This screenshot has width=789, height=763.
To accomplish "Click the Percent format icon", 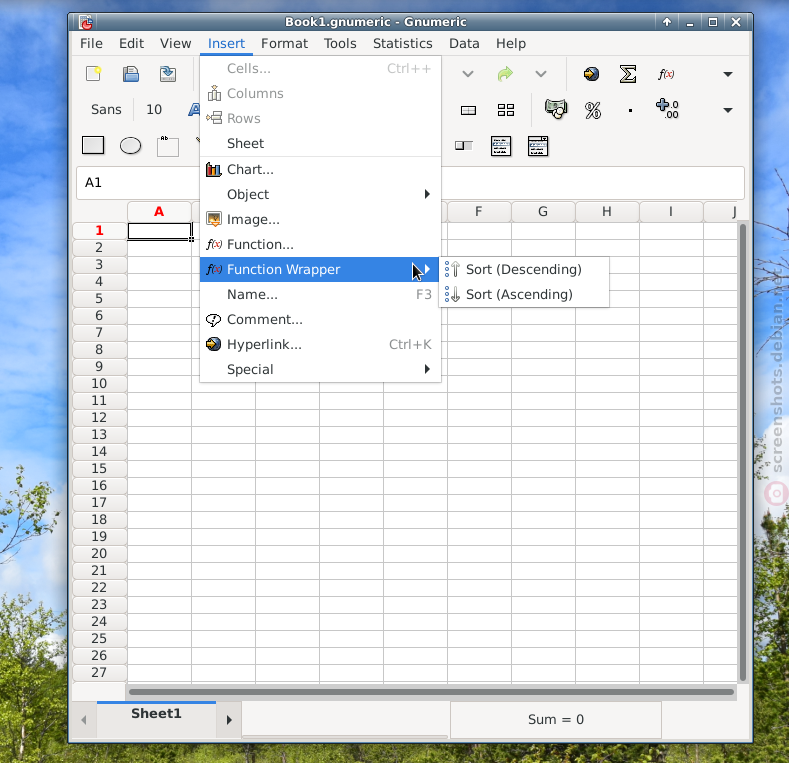I will [x=593, y=110].
